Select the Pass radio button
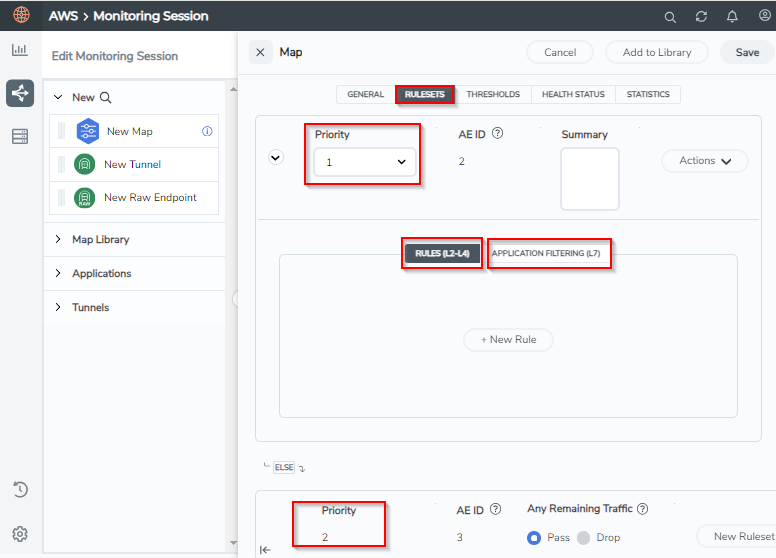776x558 pixels. pos(534,538)
